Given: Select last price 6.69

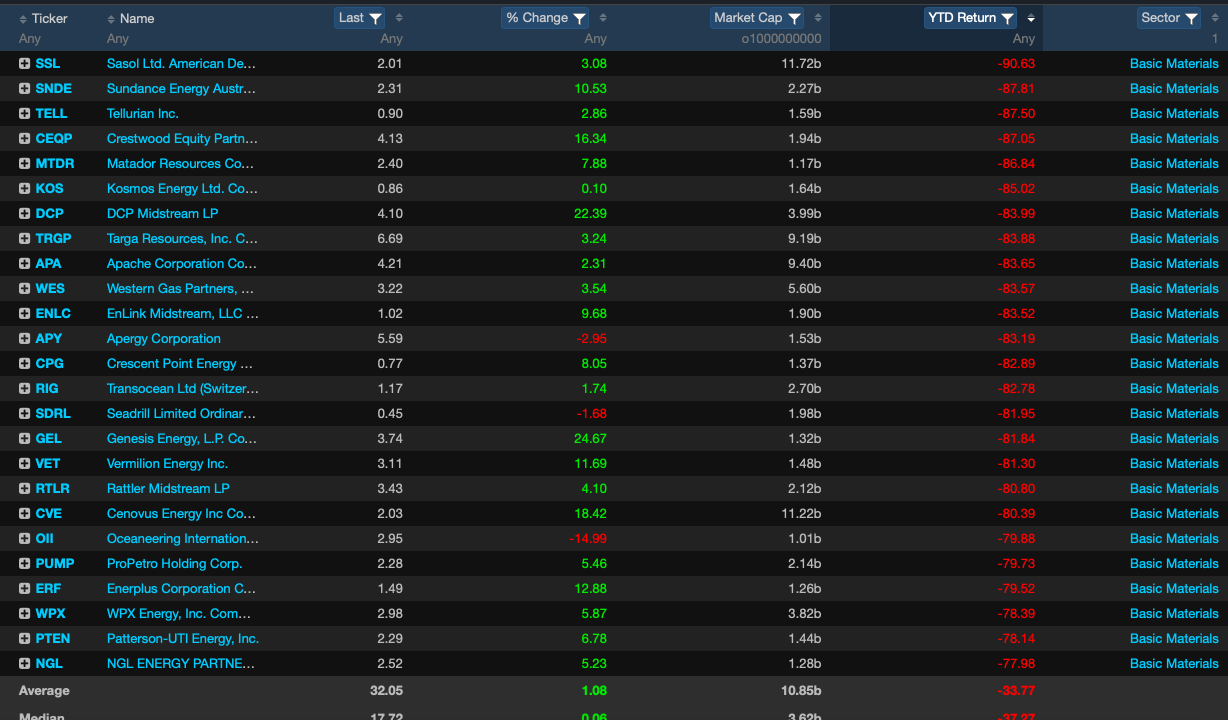Looking at the screenshot, I should click(390, 238).
